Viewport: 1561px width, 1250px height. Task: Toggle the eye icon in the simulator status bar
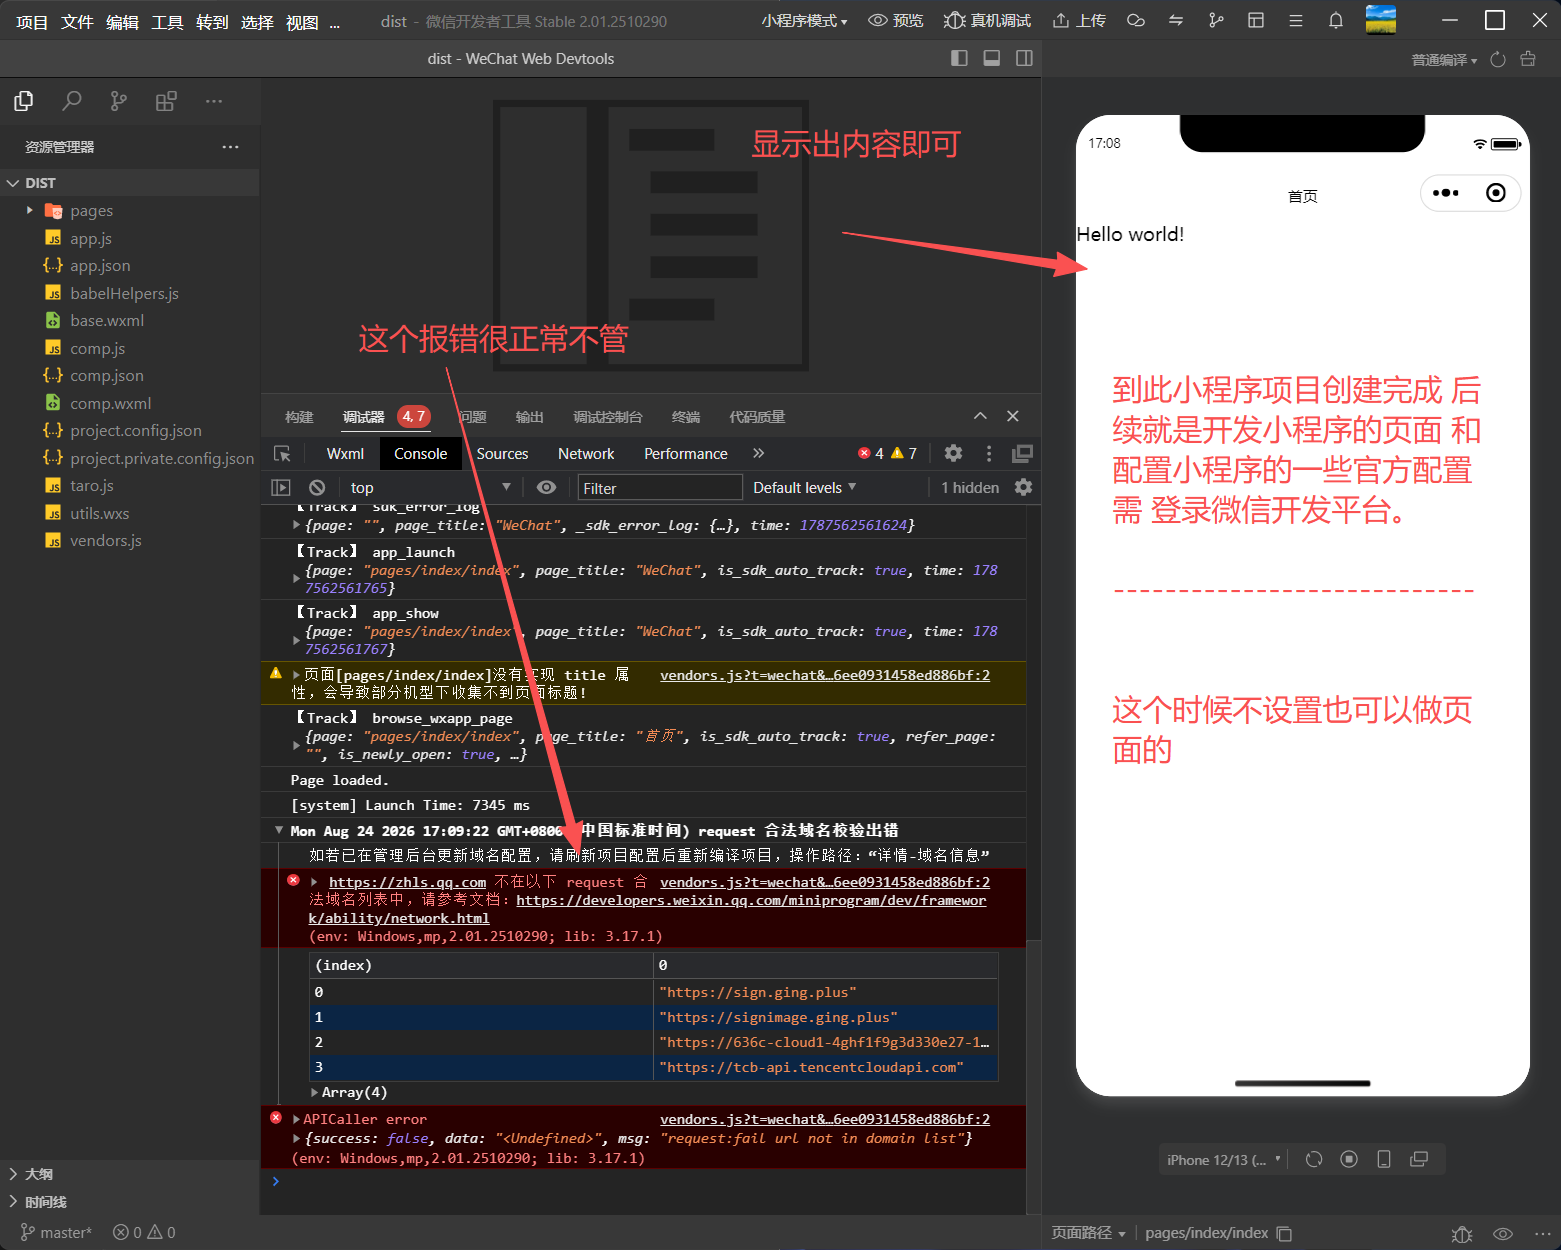pyautogui.click(x=1503, y=1234)
